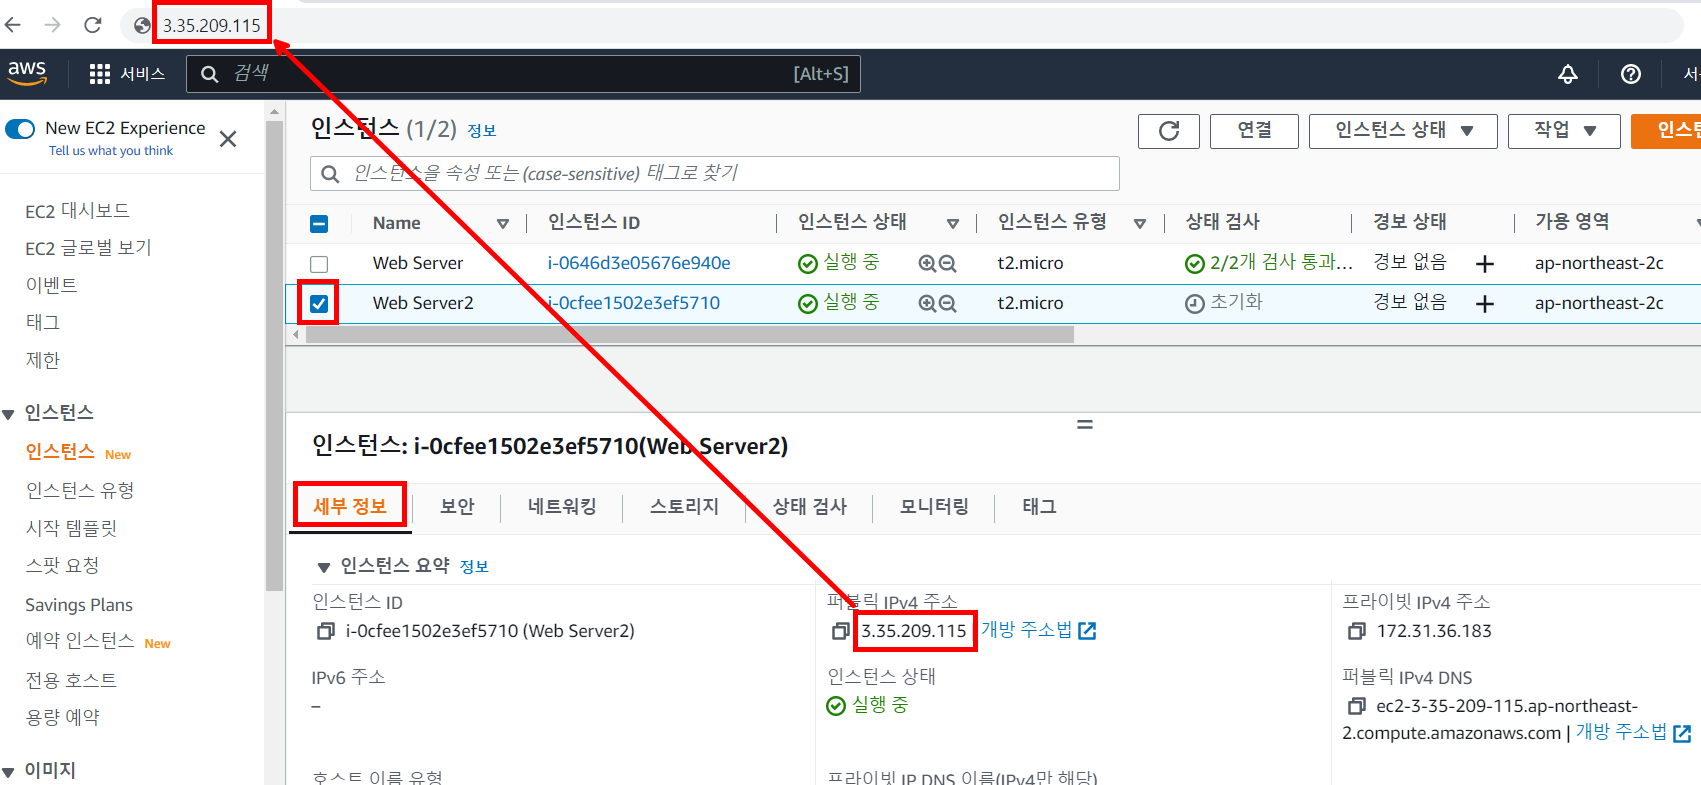
Task: Copy the public IPv4 address 3.35.209.115
Action: tap(840, 631)
